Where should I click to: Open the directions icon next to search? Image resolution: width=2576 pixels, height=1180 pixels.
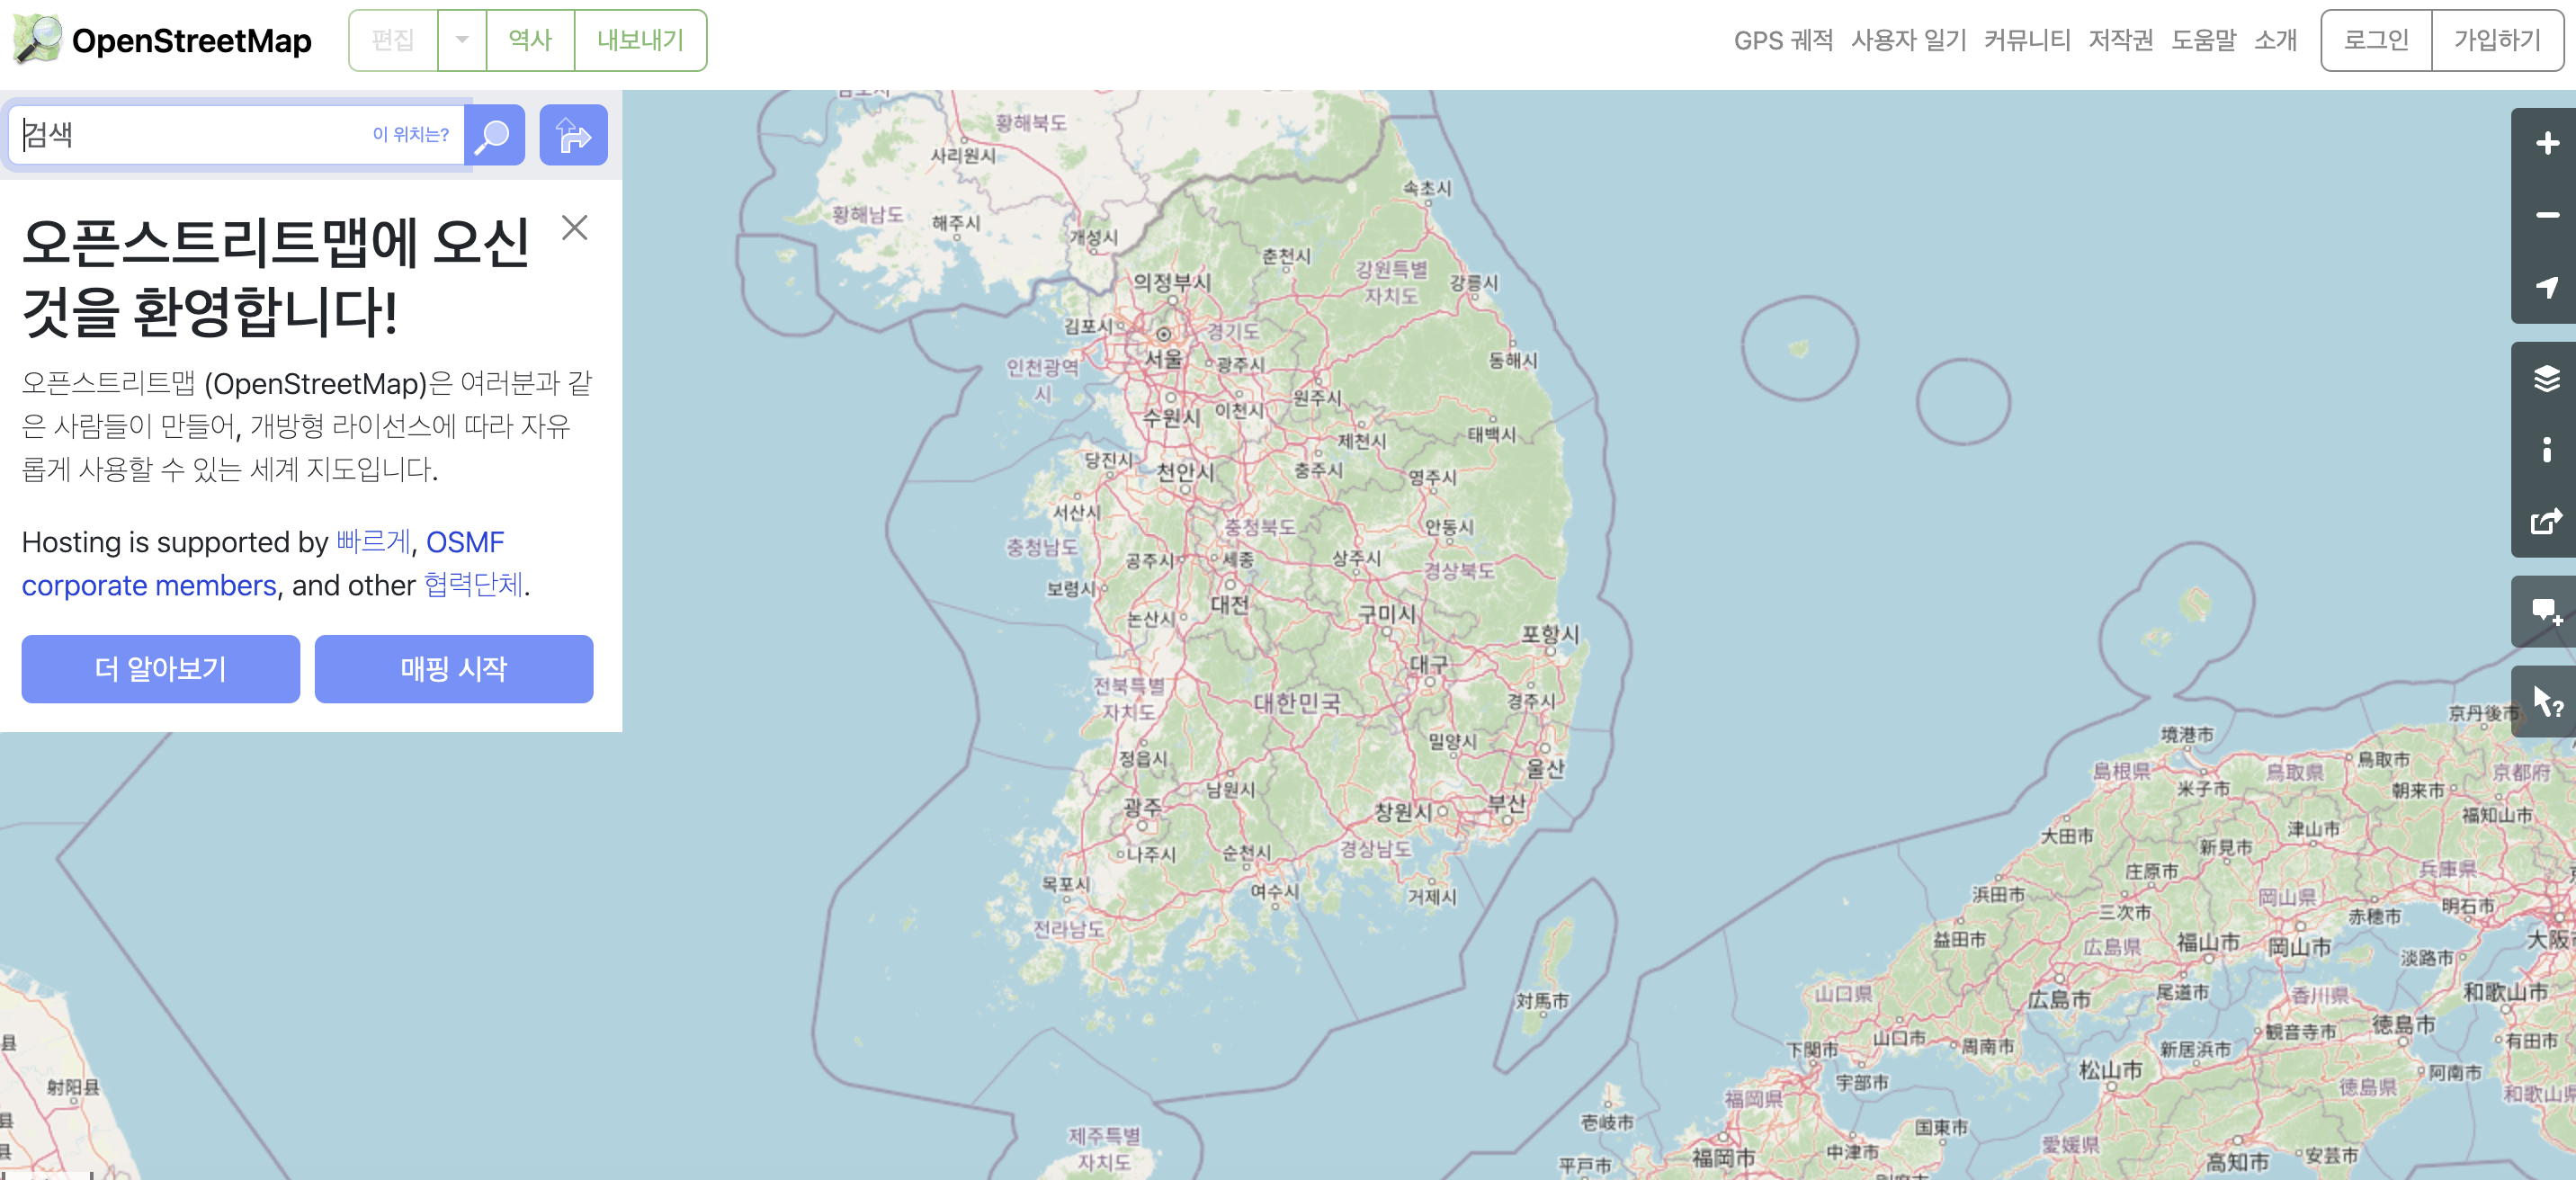[x=573, y=135]
